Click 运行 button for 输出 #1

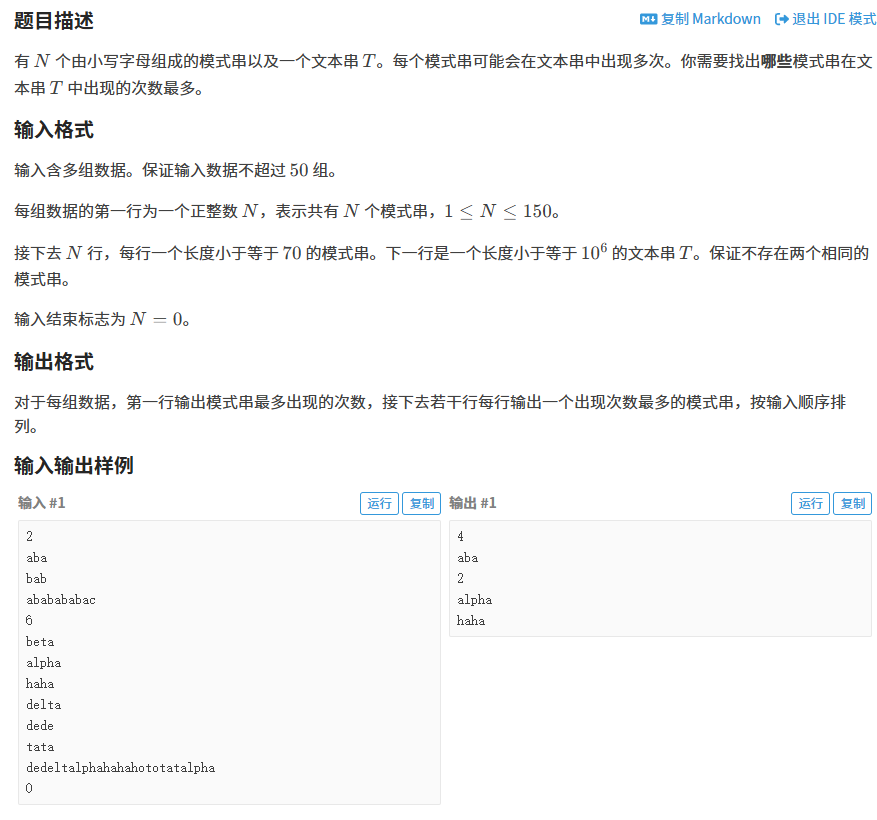click(810, 503)
